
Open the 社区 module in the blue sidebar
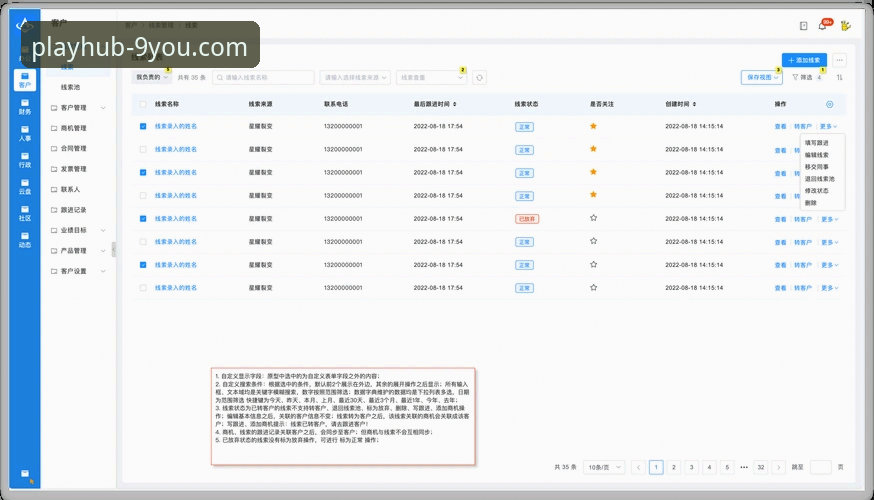[25, 213]
